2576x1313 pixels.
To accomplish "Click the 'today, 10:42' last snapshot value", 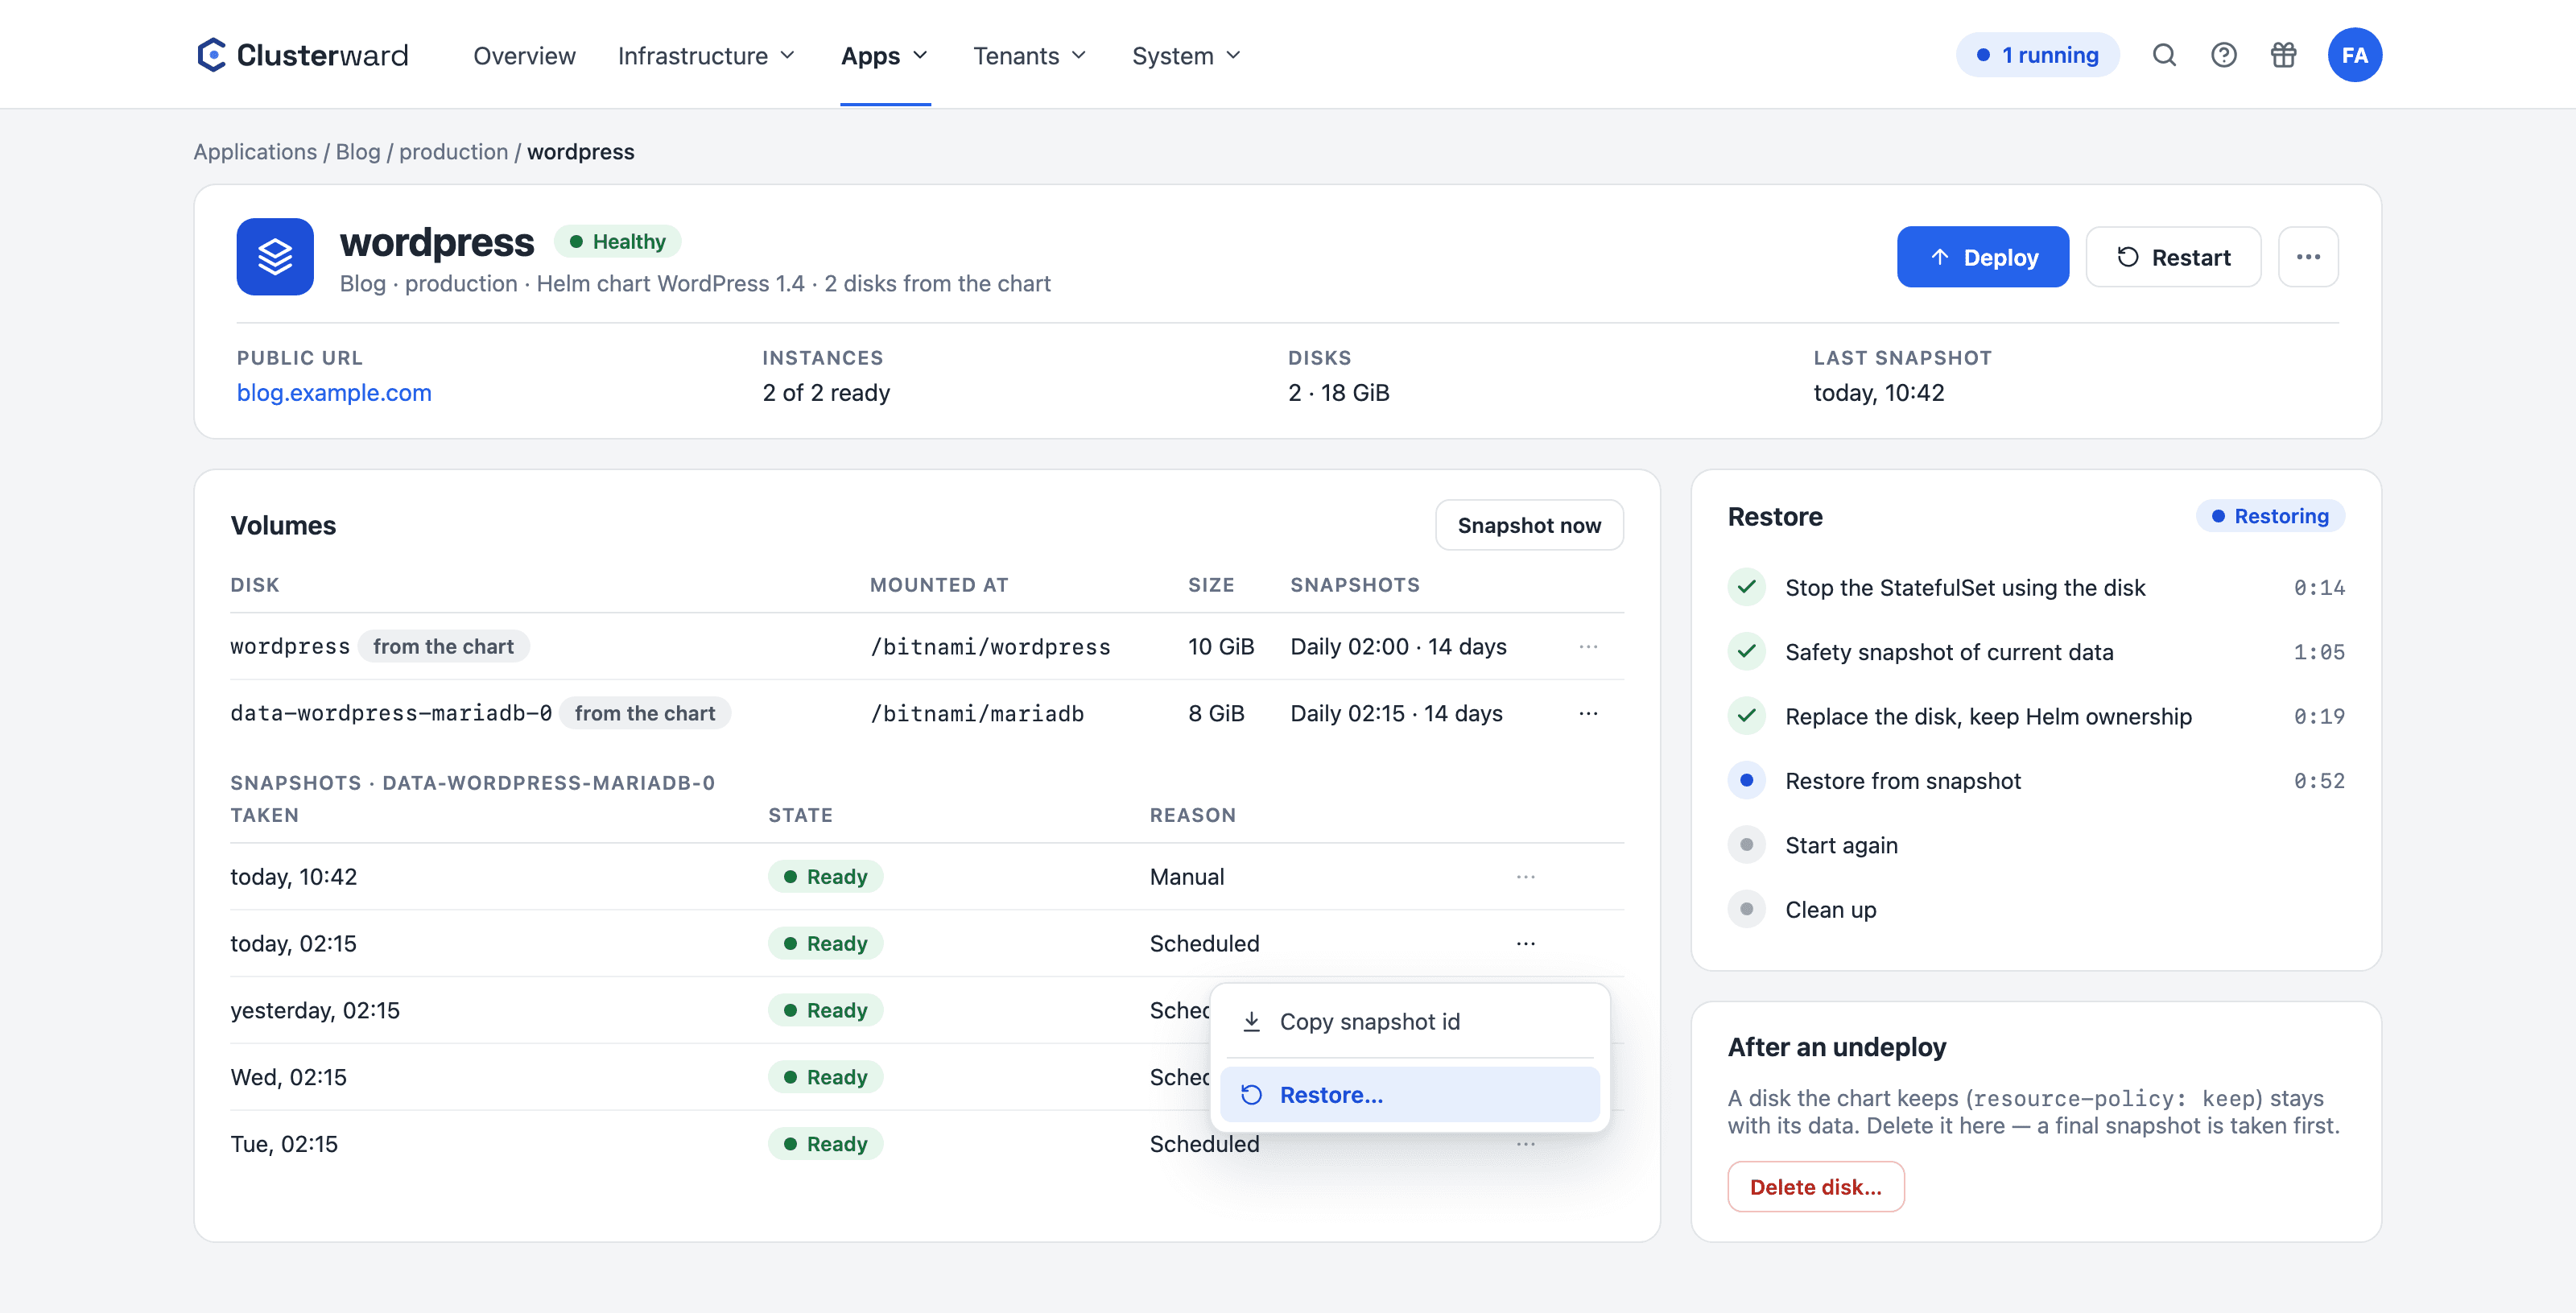I will click(1878, 393).
